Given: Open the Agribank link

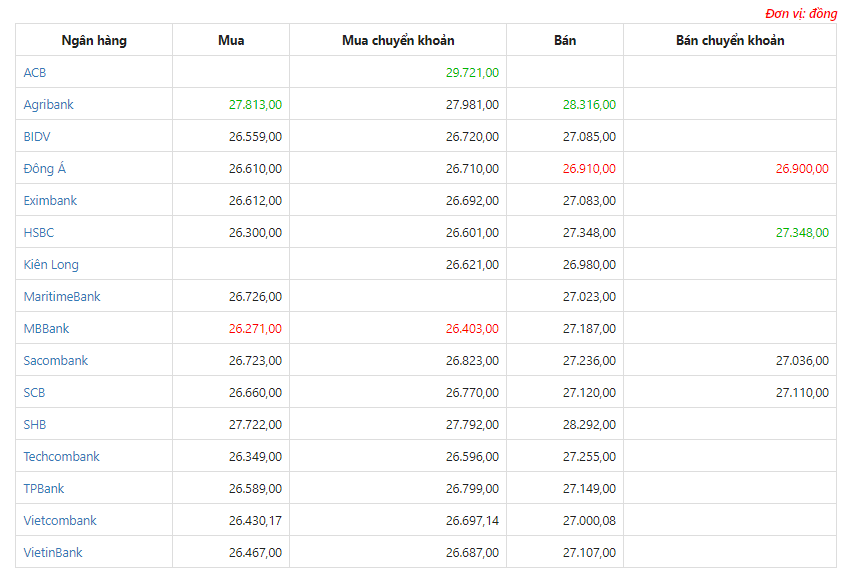Looking at the screenshot, I should pos(48,104).
